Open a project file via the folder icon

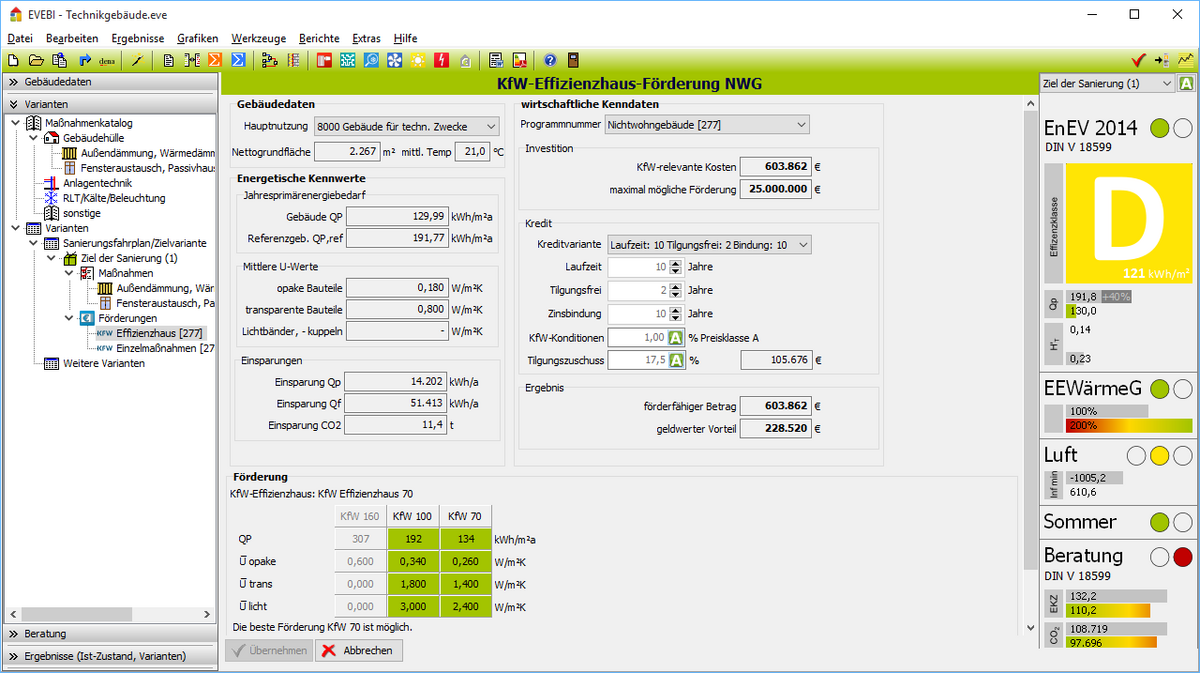click(x=37, y=60)
